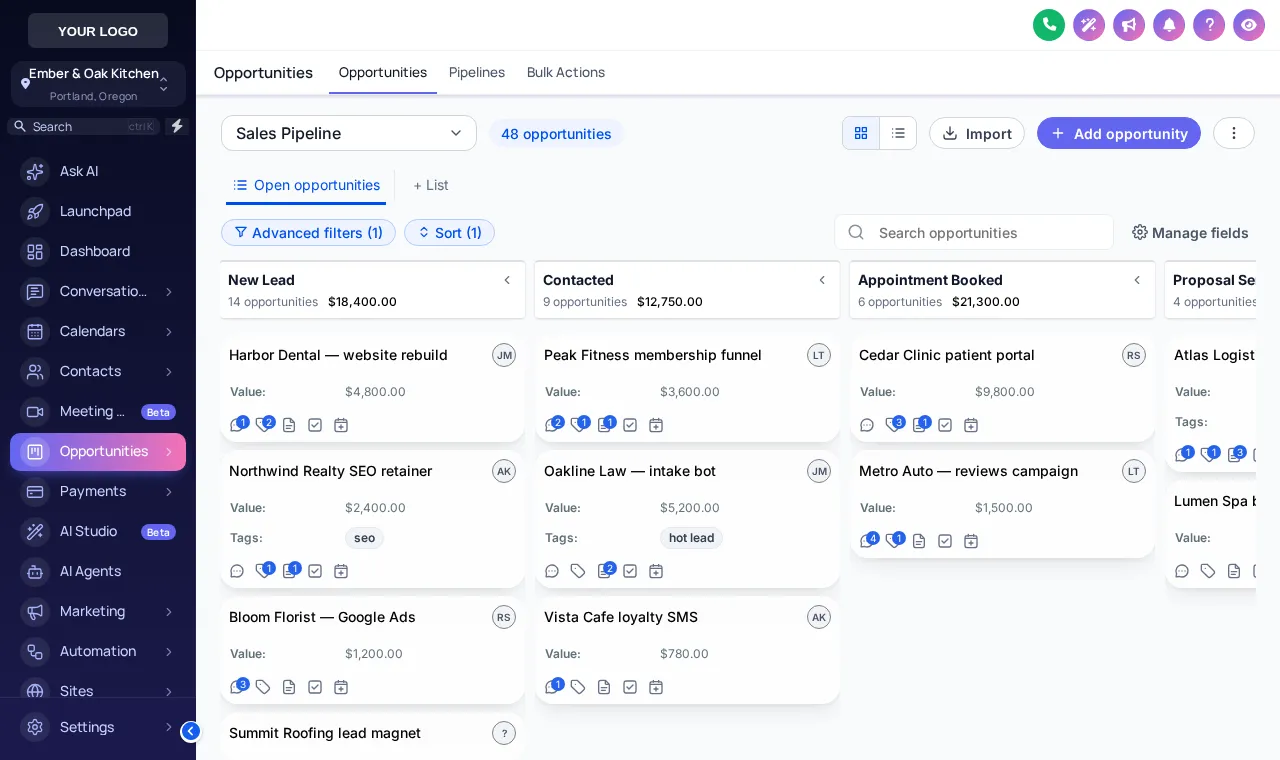This screenshot has width=1280, height=760.
Task: Collapse the sidebar with the arrow button
Action: [190, 731]
